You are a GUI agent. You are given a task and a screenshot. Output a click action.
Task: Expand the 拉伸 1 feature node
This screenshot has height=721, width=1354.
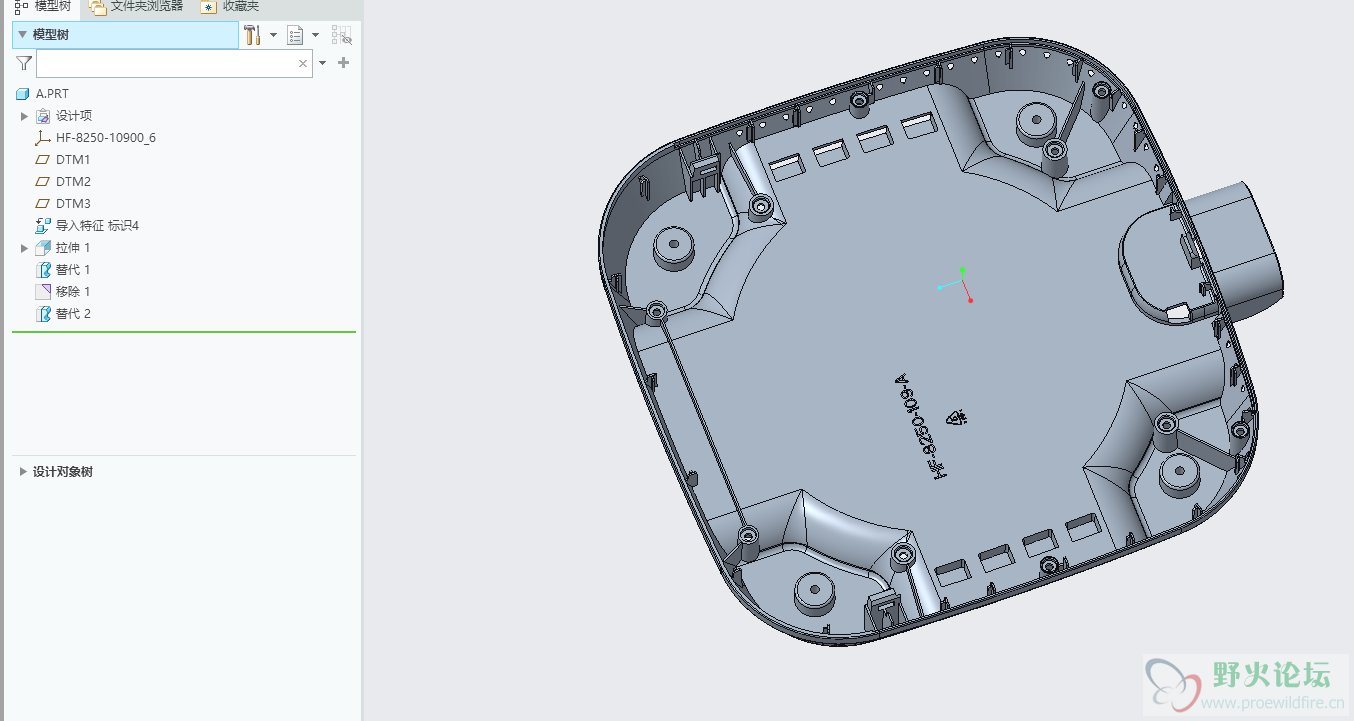point(25,248)
